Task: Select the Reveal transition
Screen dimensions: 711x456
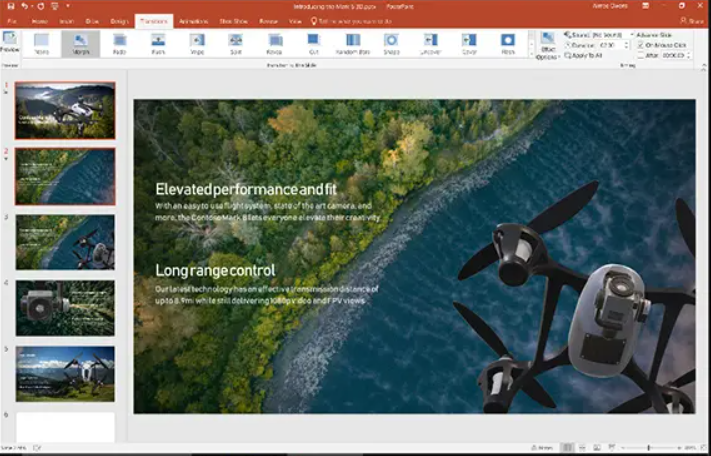Action: pyautogui.click(x=275, y=44)
